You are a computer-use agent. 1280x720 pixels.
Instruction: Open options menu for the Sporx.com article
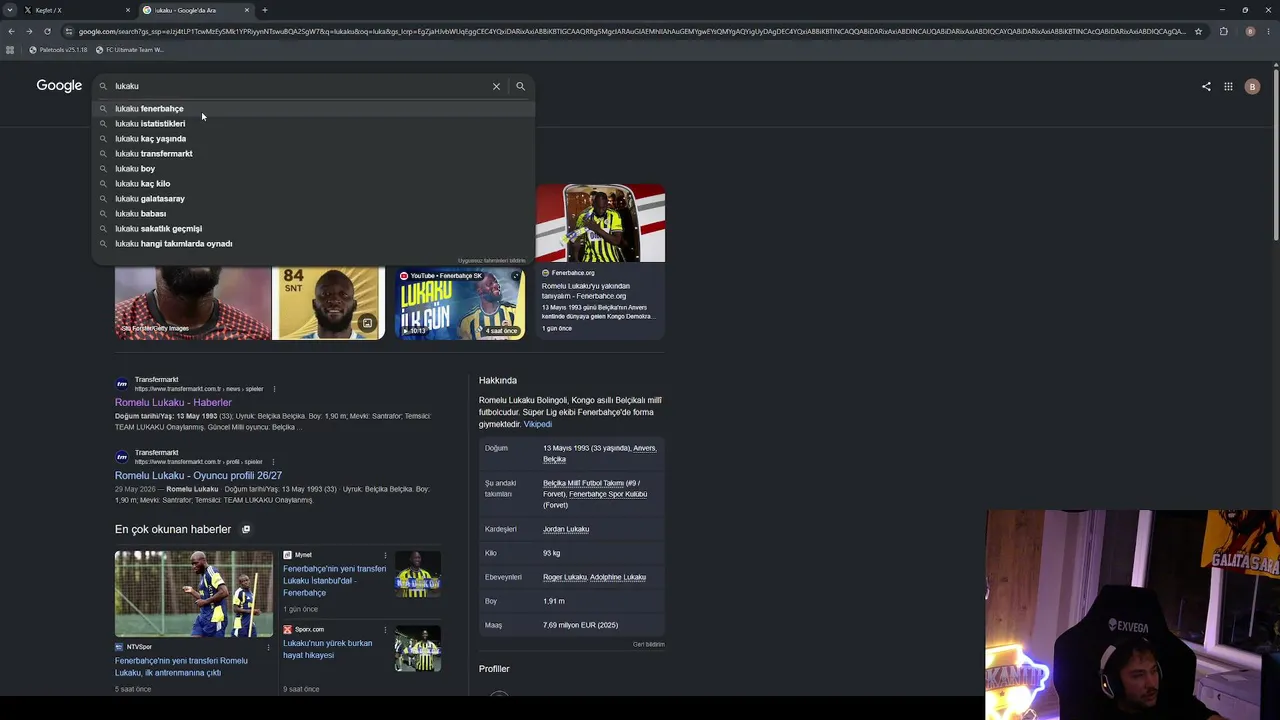[x=385, y=630]
